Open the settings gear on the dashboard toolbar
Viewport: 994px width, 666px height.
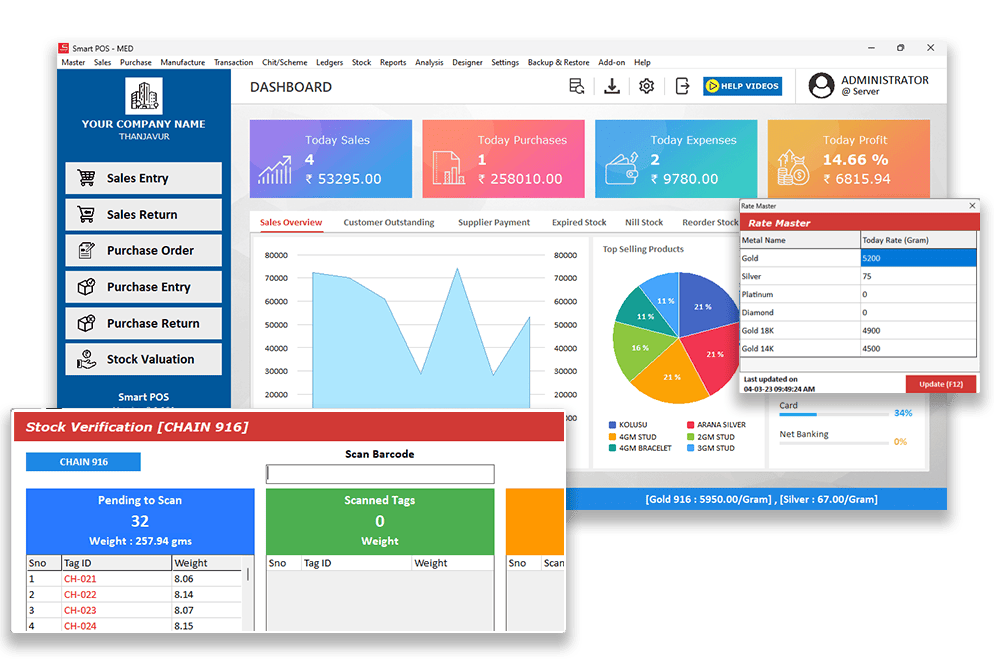tap(646, 86)
